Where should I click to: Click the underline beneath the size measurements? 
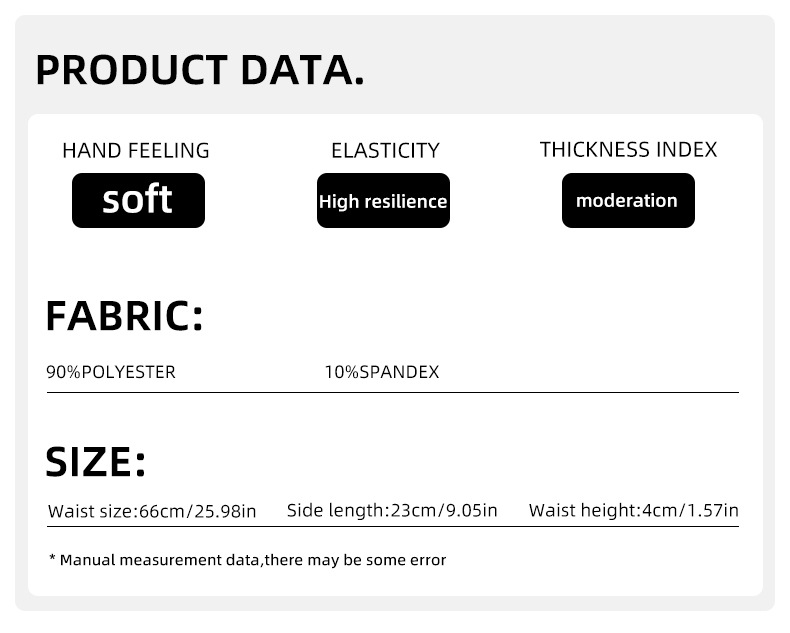392,526
